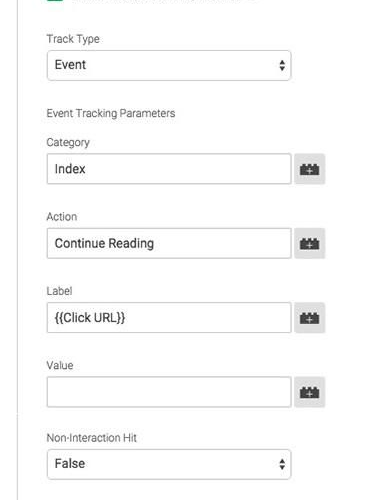The height and width of the screenshot is (500, 381).
Task: Click into the Category field containing Index
Action: click(x=169, y=169)
